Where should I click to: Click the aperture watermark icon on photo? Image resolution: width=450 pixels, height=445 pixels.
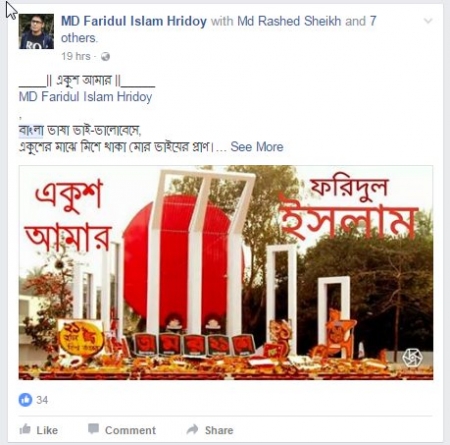(412, 358)
